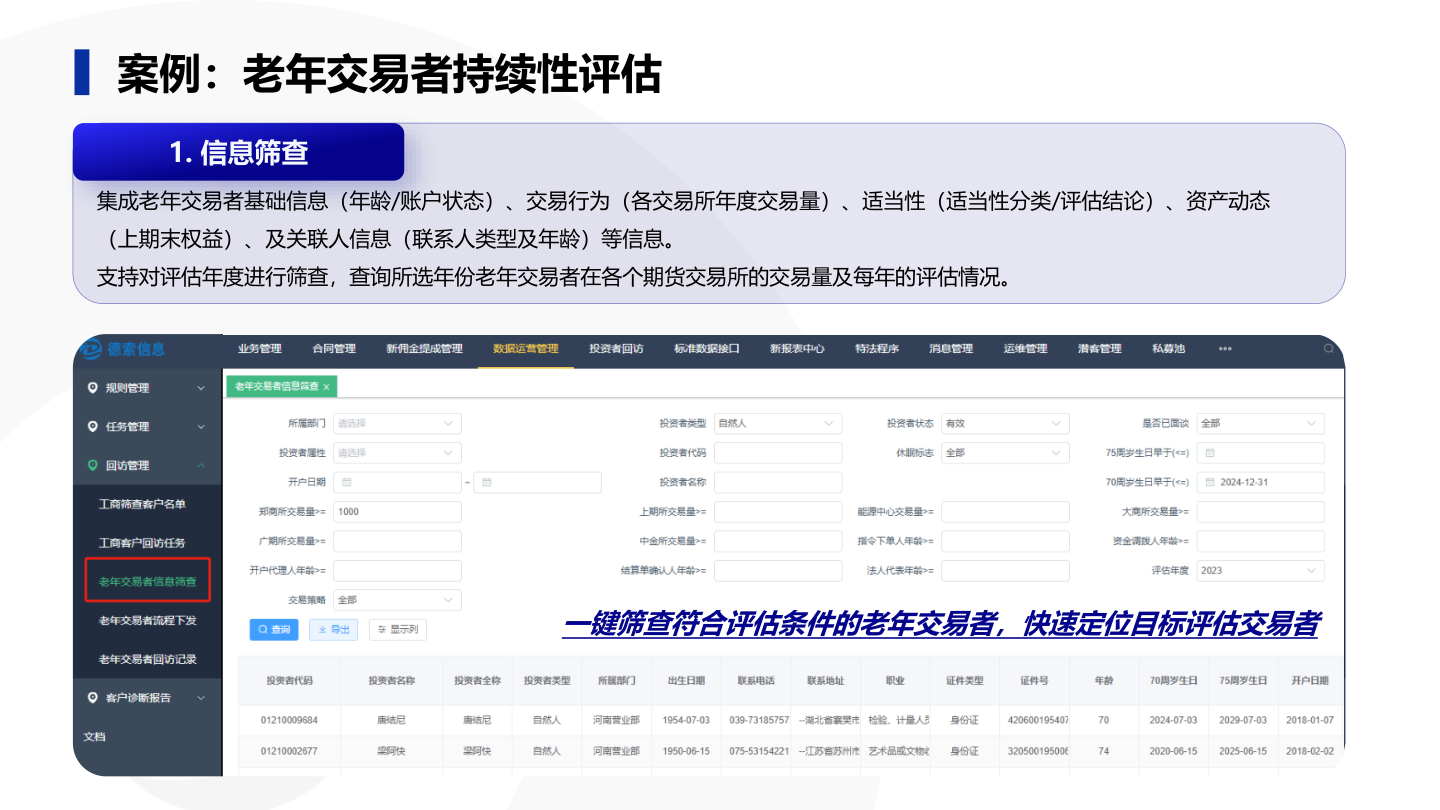The width and height of the screenshot is (1440, 810).
Task: Focus the 能源中心交易量 input field
Action: click(1005, 512)
